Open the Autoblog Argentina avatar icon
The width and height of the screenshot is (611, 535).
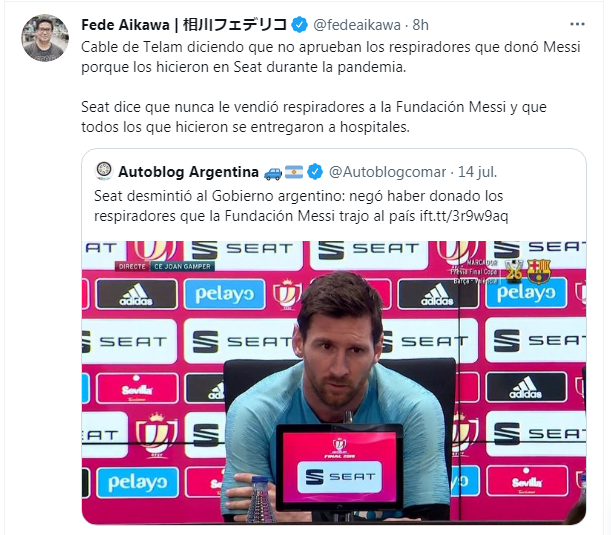click(104, 171)
